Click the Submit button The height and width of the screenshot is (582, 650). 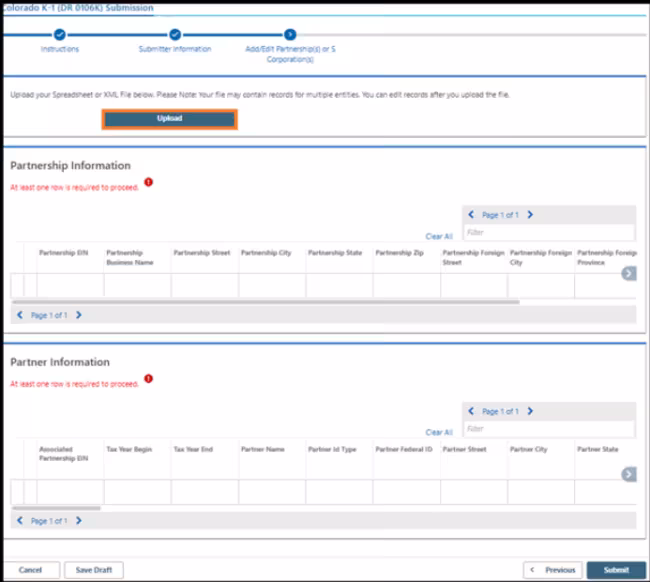616,570
